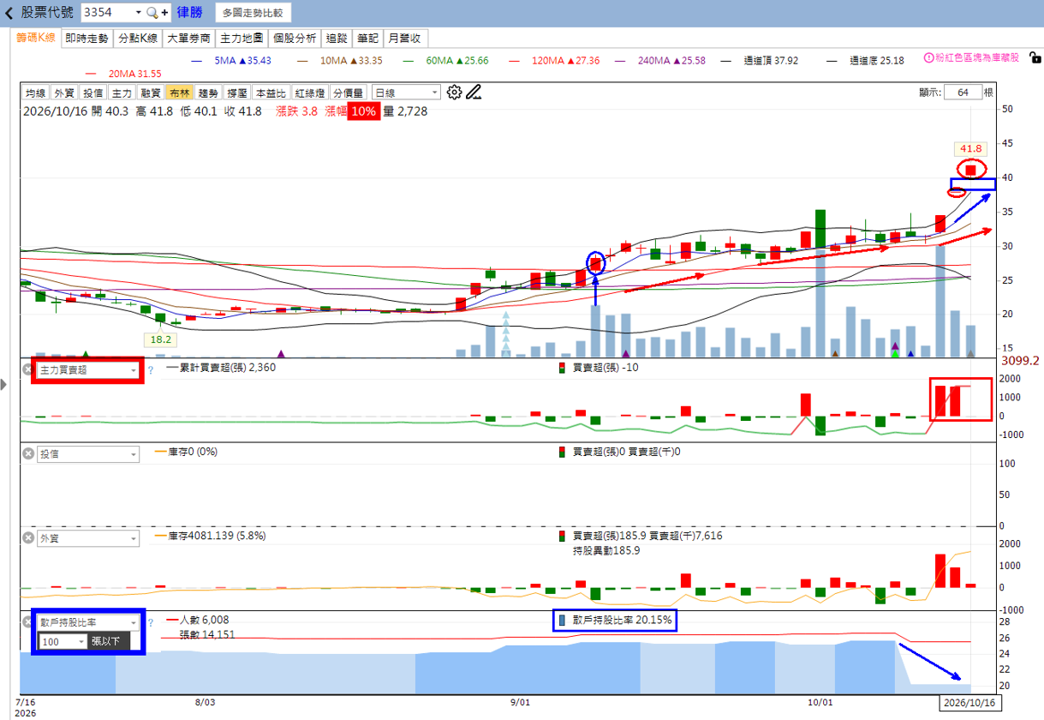
Task: Click the 本益比 button
Action: [x=271, y=93]
